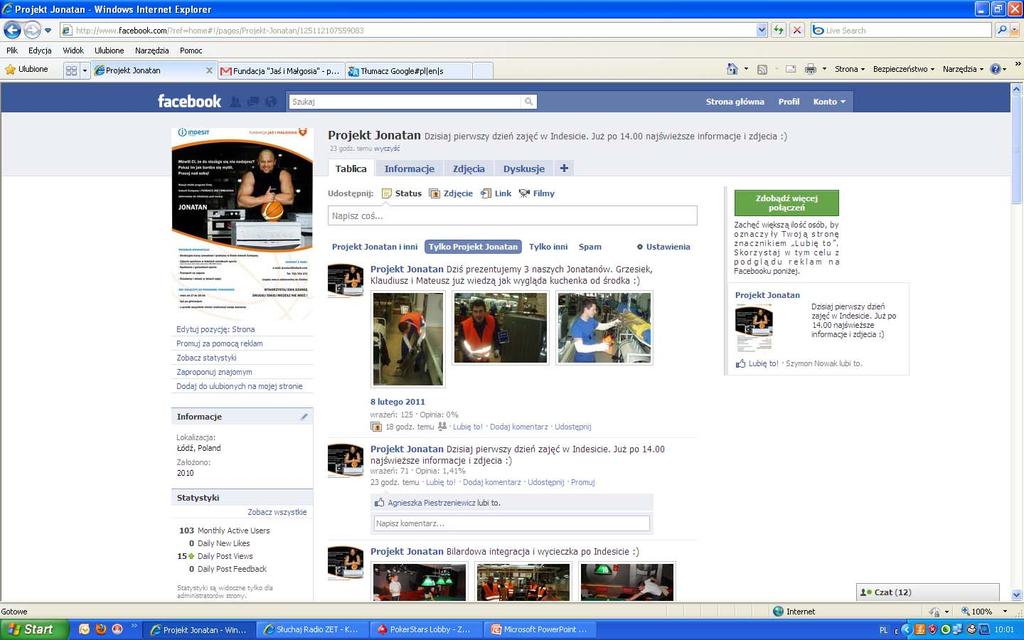
Task: Open photo of man in orange vest
Action: coord(500,328)
